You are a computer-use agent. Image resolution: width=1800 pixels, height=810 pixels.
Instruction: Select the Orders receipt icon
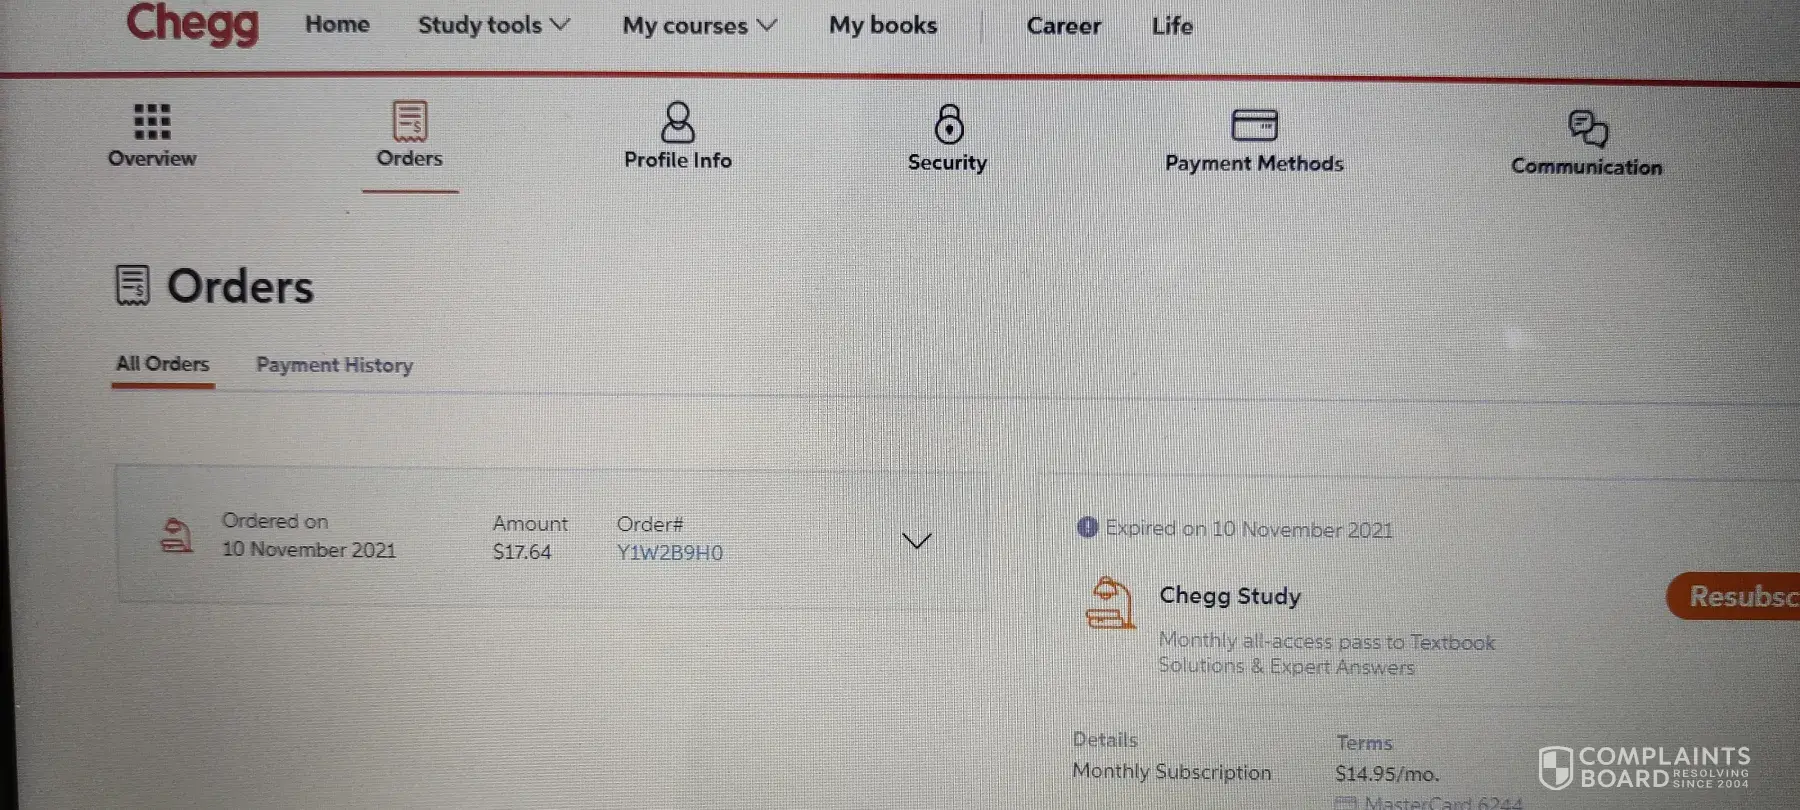point(410,122)
